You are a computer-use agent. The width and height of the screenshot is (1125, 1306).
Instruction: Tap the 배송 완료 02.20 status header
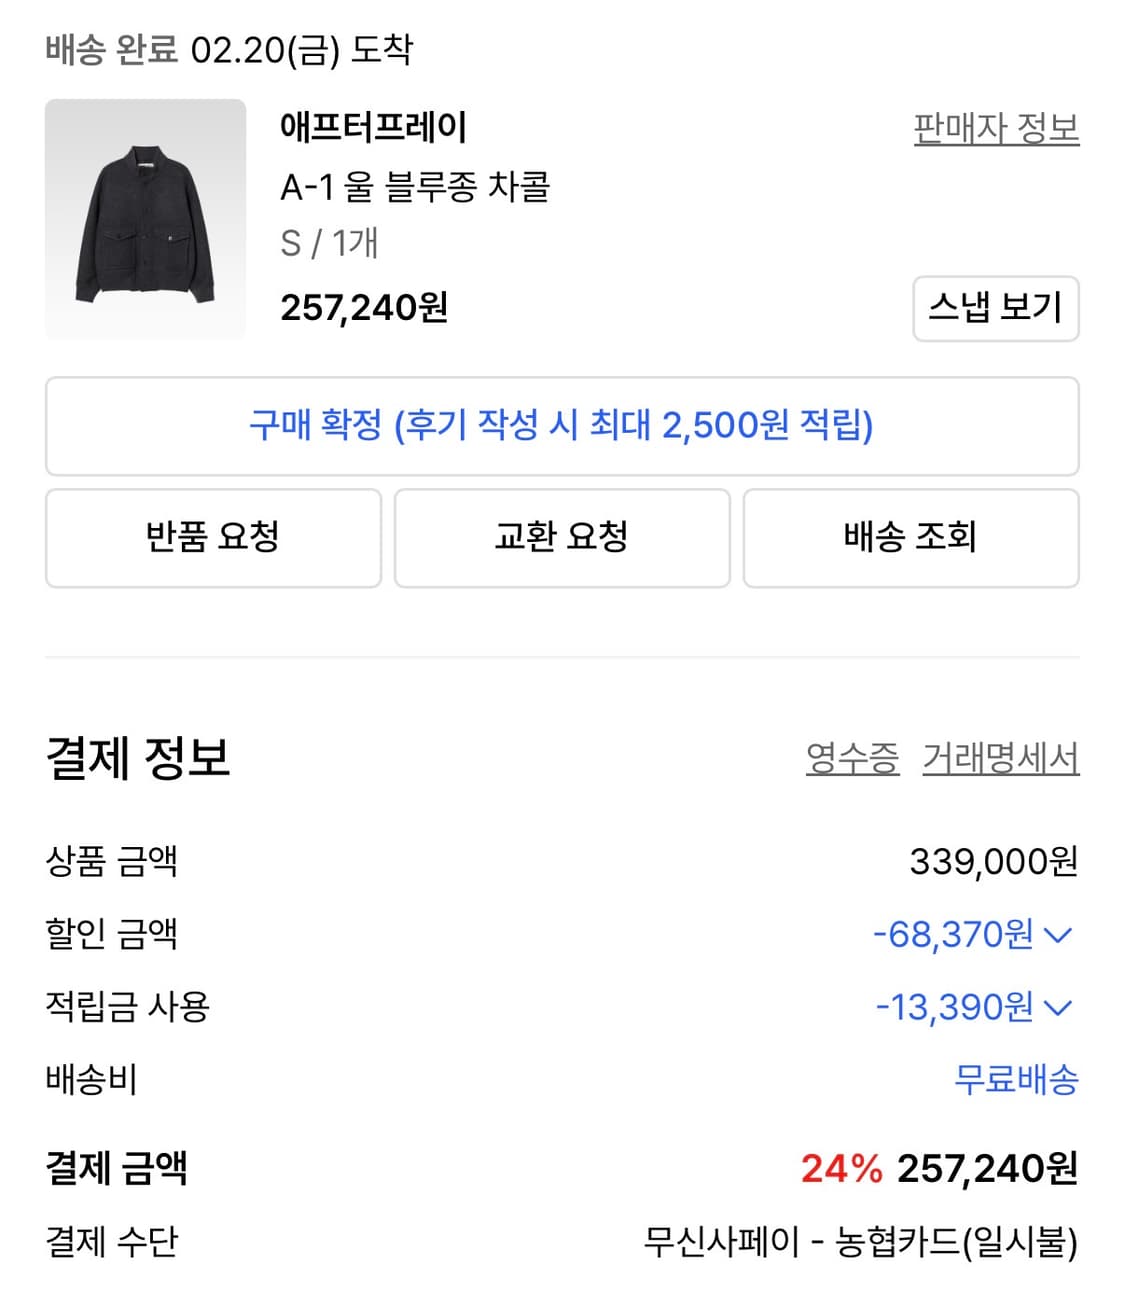(x=229, y=49)
